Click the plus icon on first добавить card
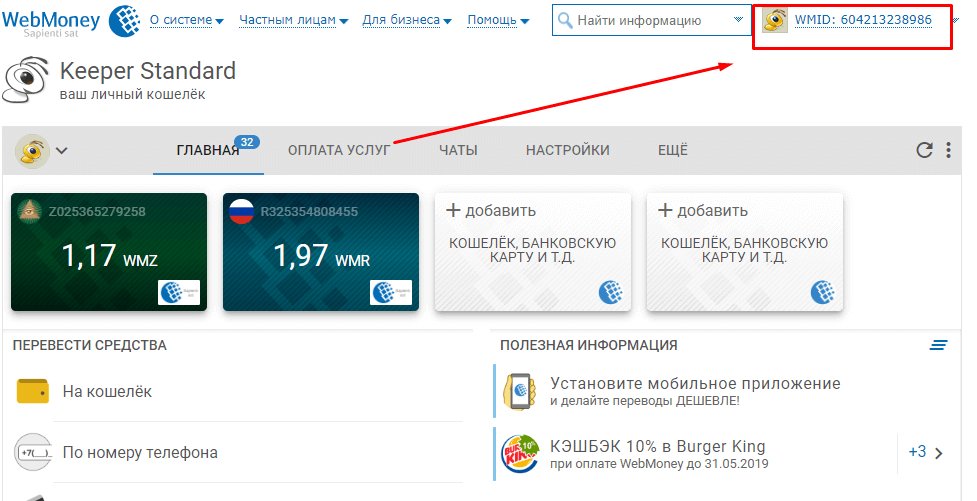The width and height of the screenshot is (977, 501). tap(453, 211)
